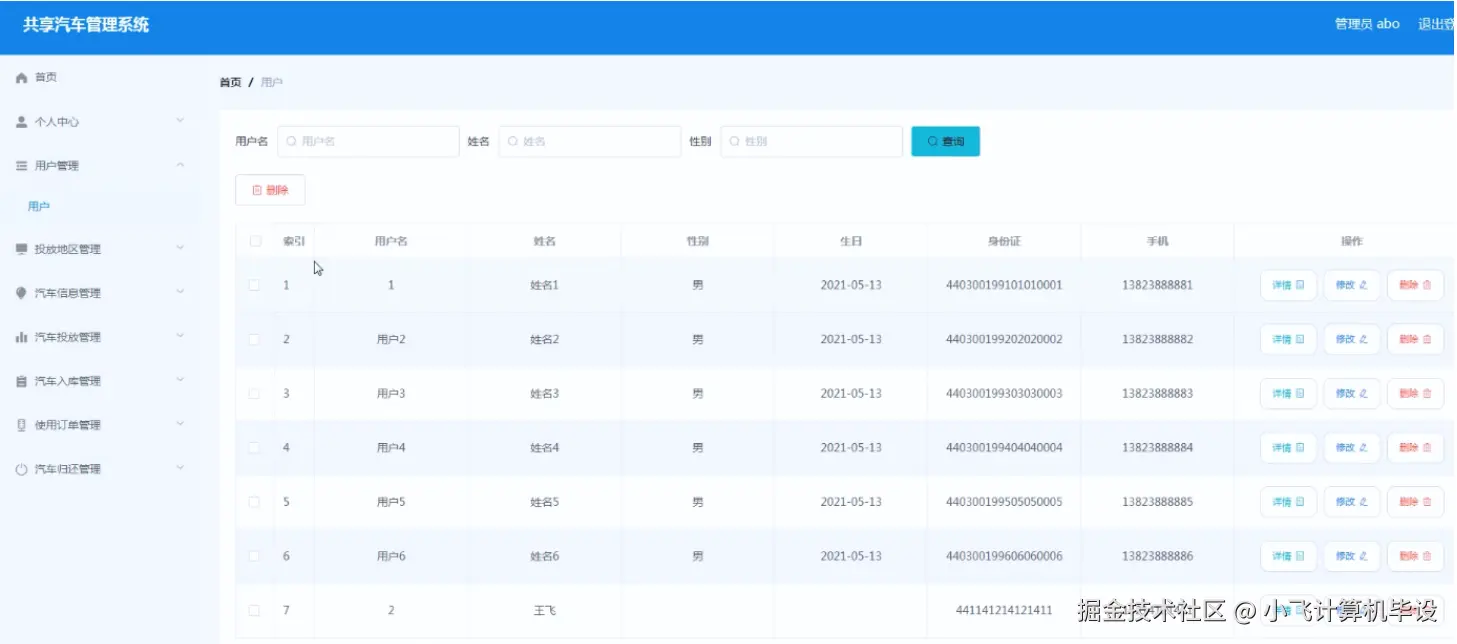Tick the checkbox for row 王飞
This screenshot has width=1457, height=644.
tap(254, 610)
